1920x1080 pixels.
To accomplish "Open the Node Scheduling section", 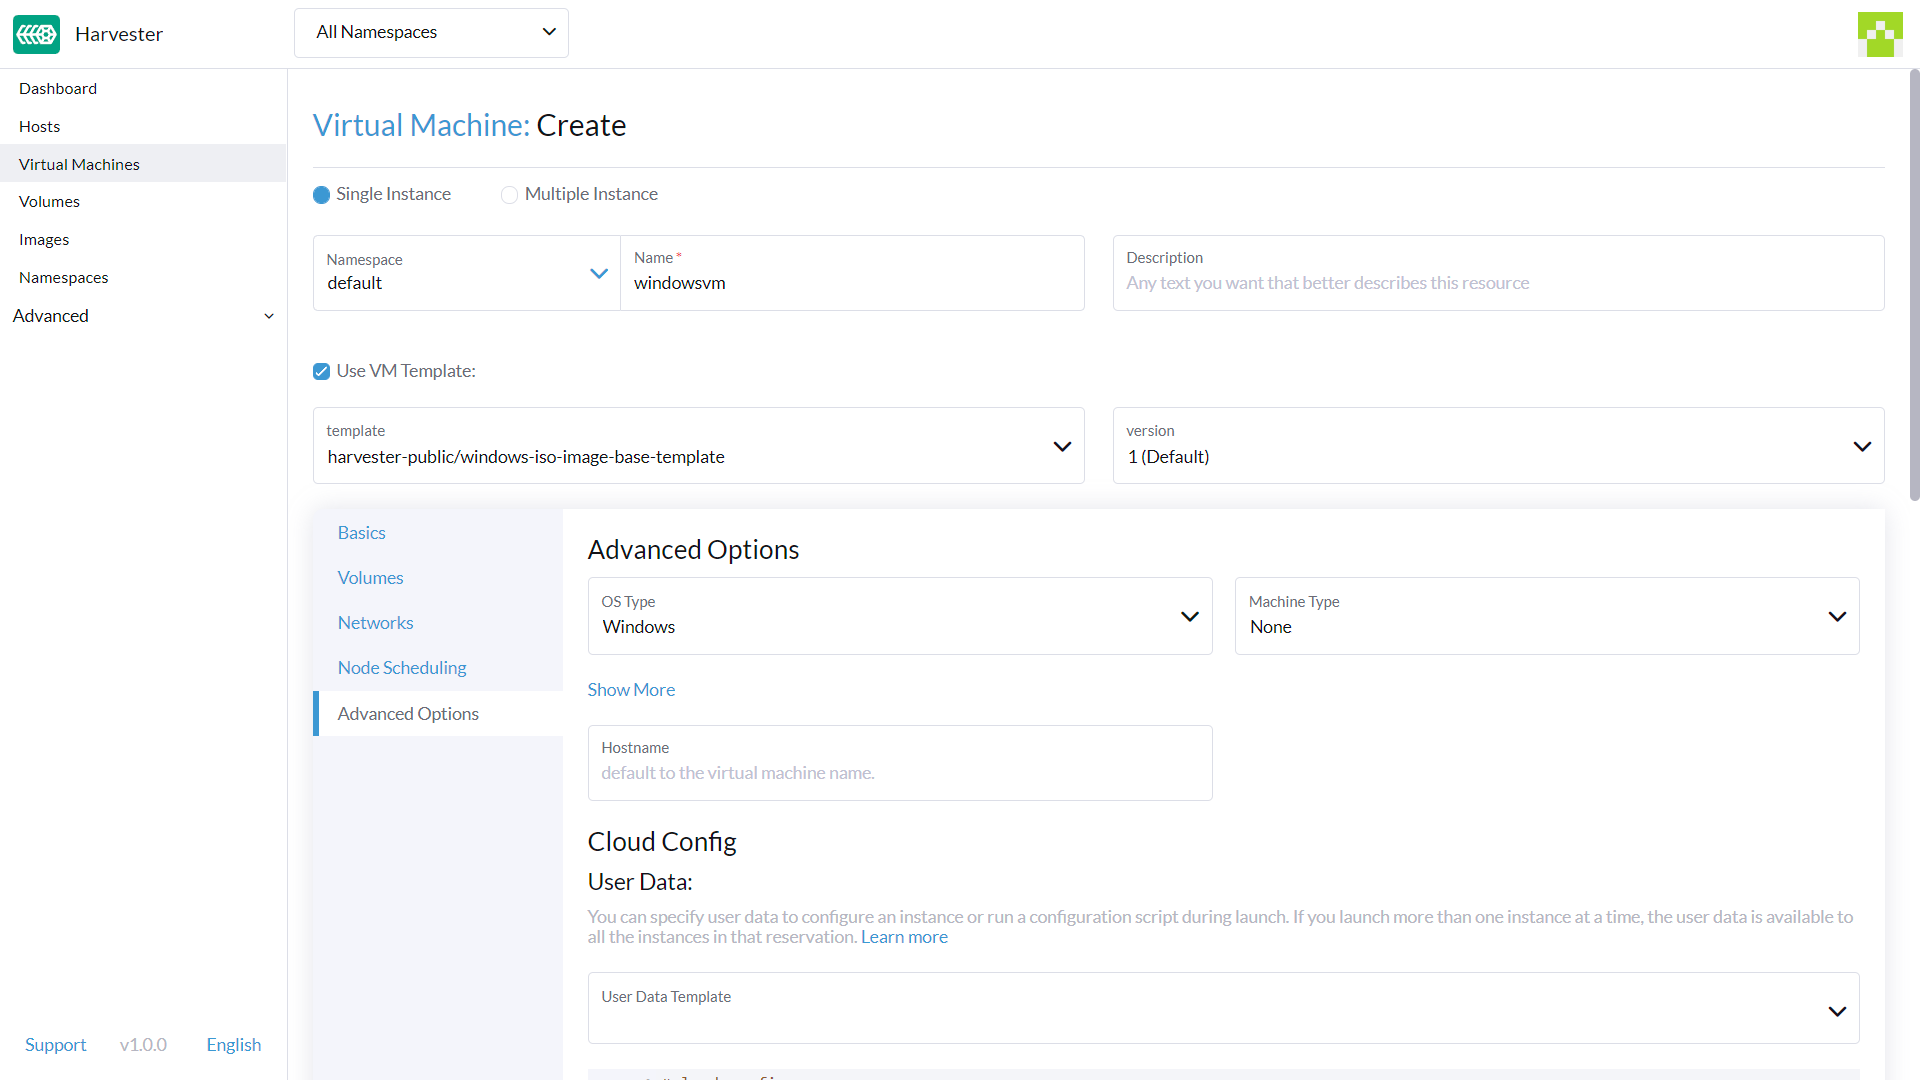I will (x=401, y=667).
